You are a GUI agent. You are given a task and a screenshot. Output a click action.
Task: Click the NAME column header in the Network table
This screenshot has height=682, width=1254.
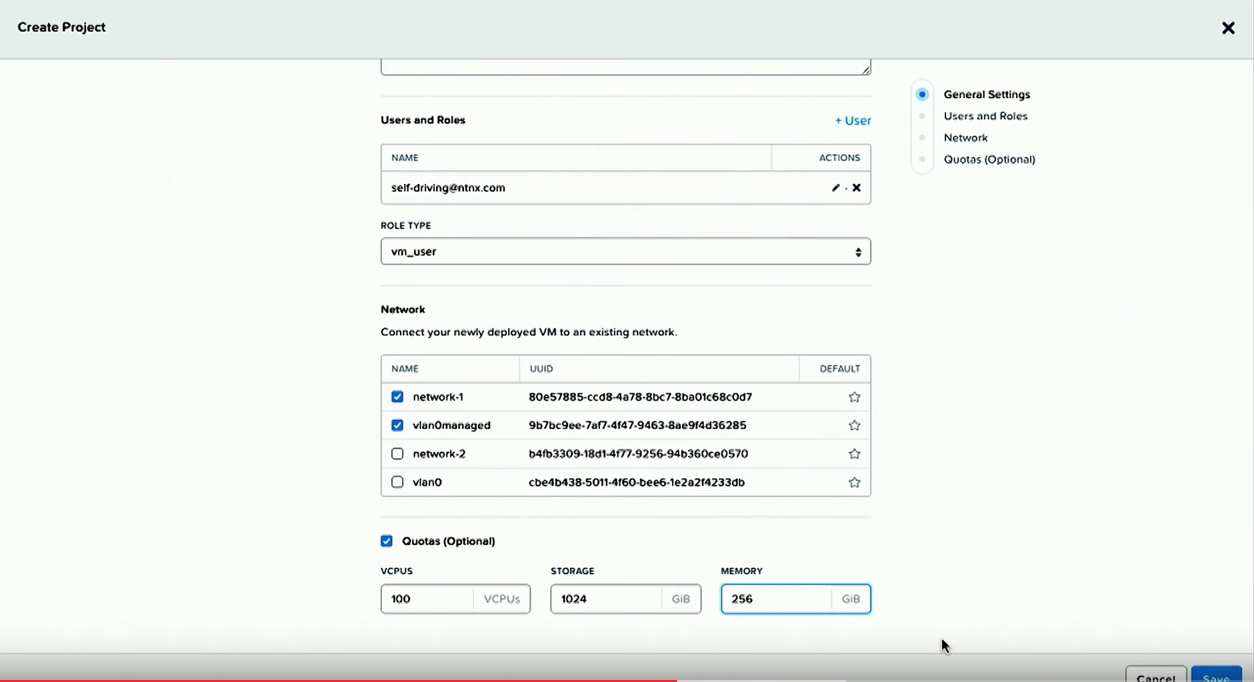(x=405, y=369)
